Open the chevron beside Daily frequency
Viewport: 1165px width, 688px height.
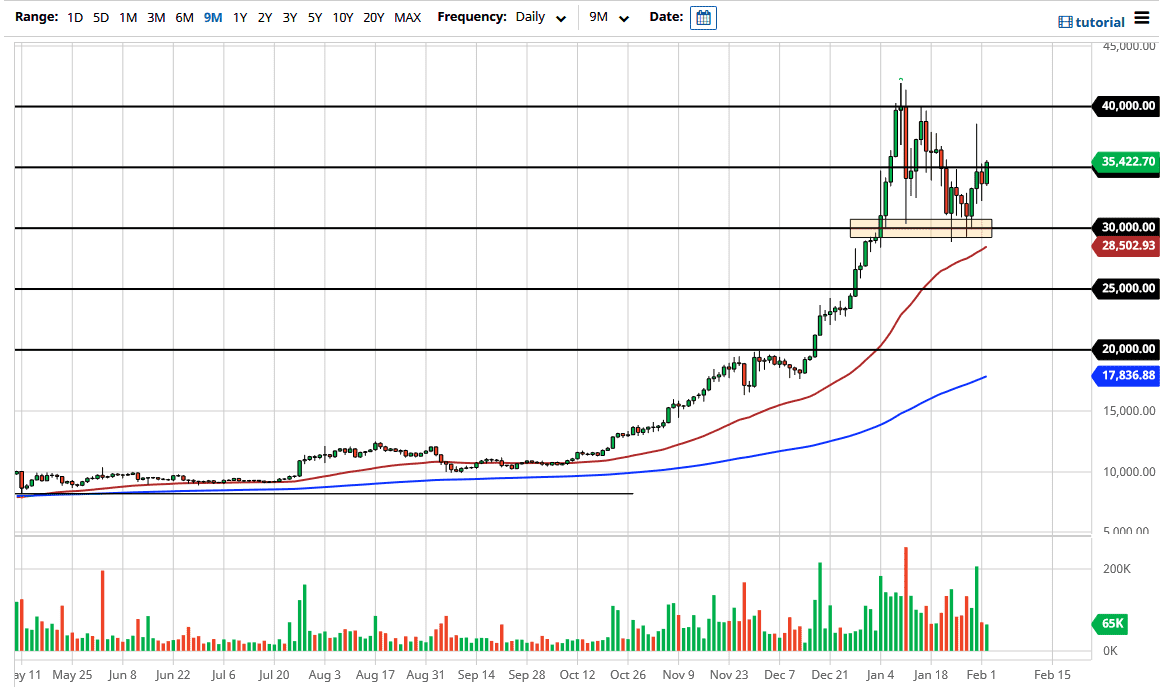pos(561,18)
